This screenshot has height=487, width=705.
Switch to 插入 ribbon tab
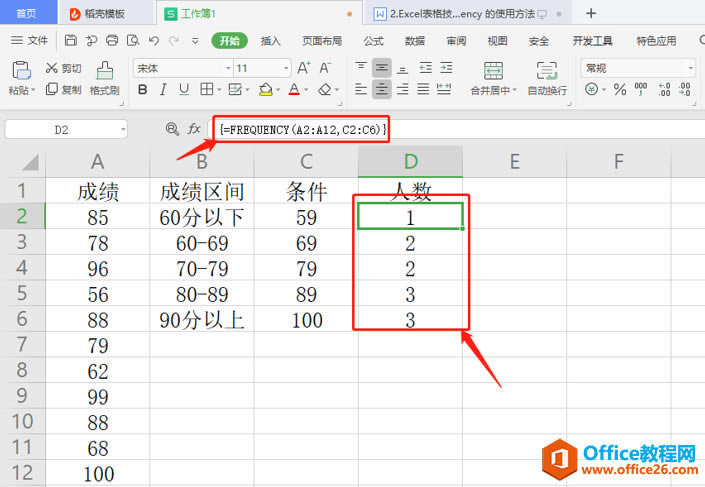coord(271,41)
